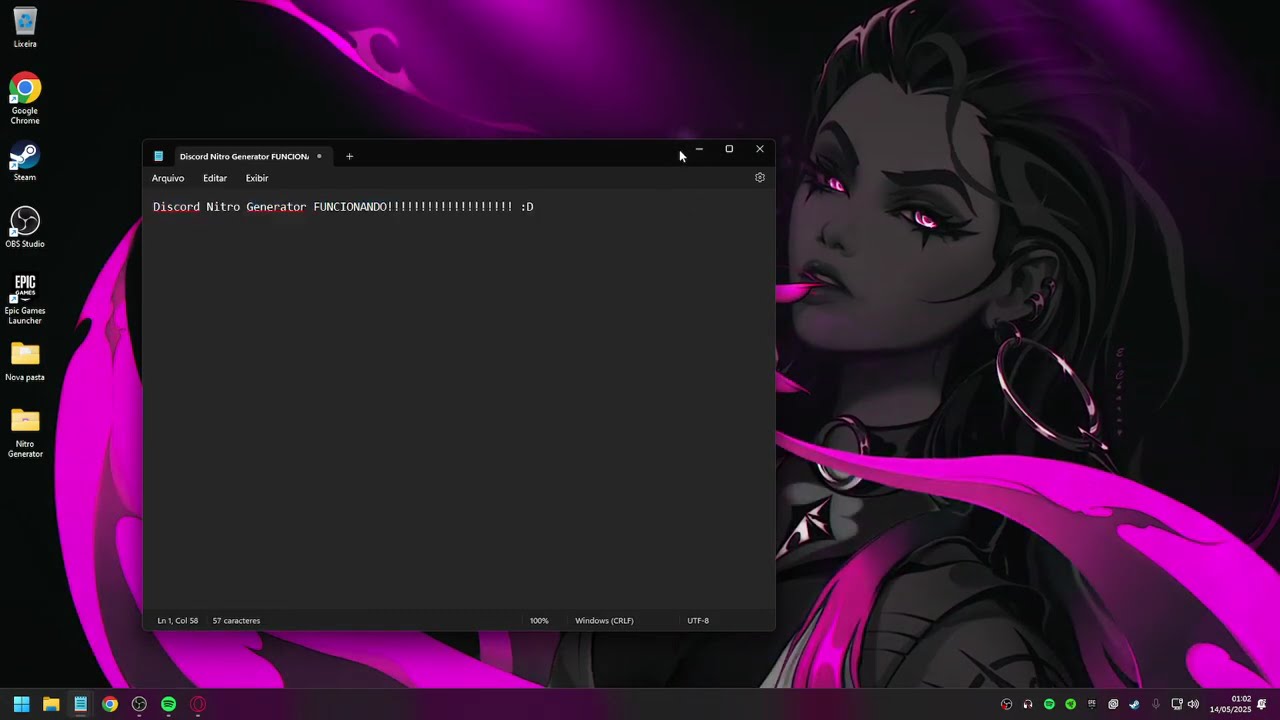Click the Steam tray icon
The image size is (1280, 720).
click(1134, 704)
